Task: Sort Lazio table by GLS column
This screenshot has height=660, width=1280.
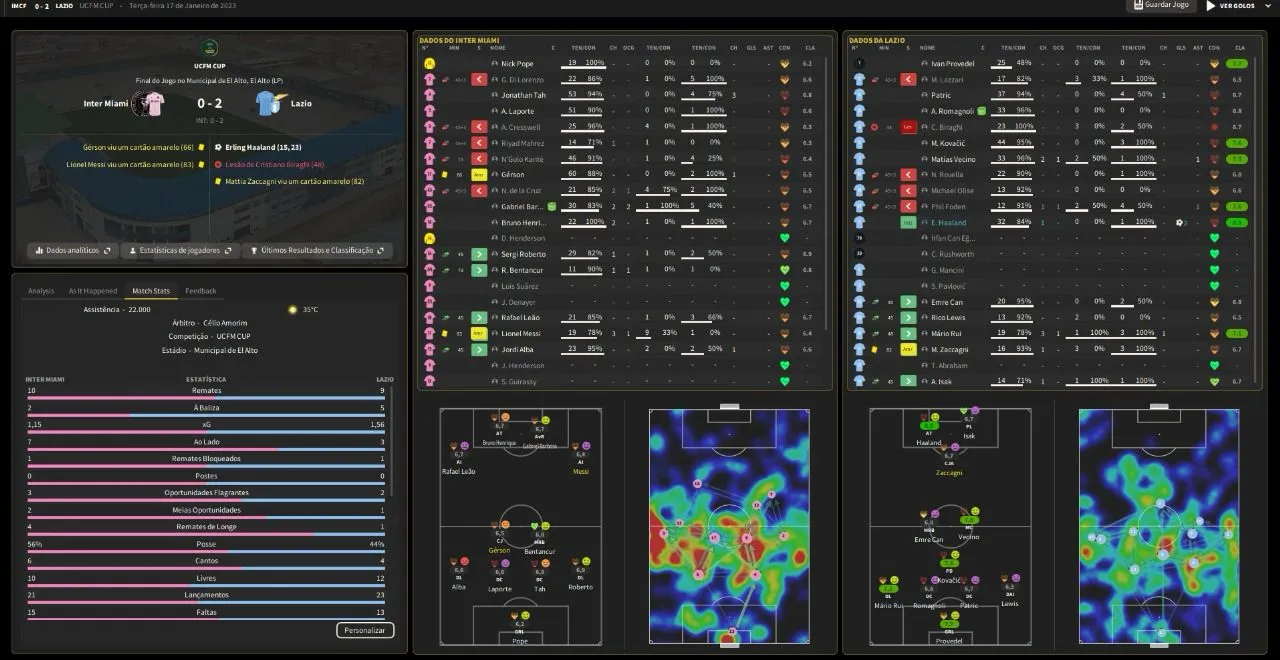Action: click(x=1181, y=48)
